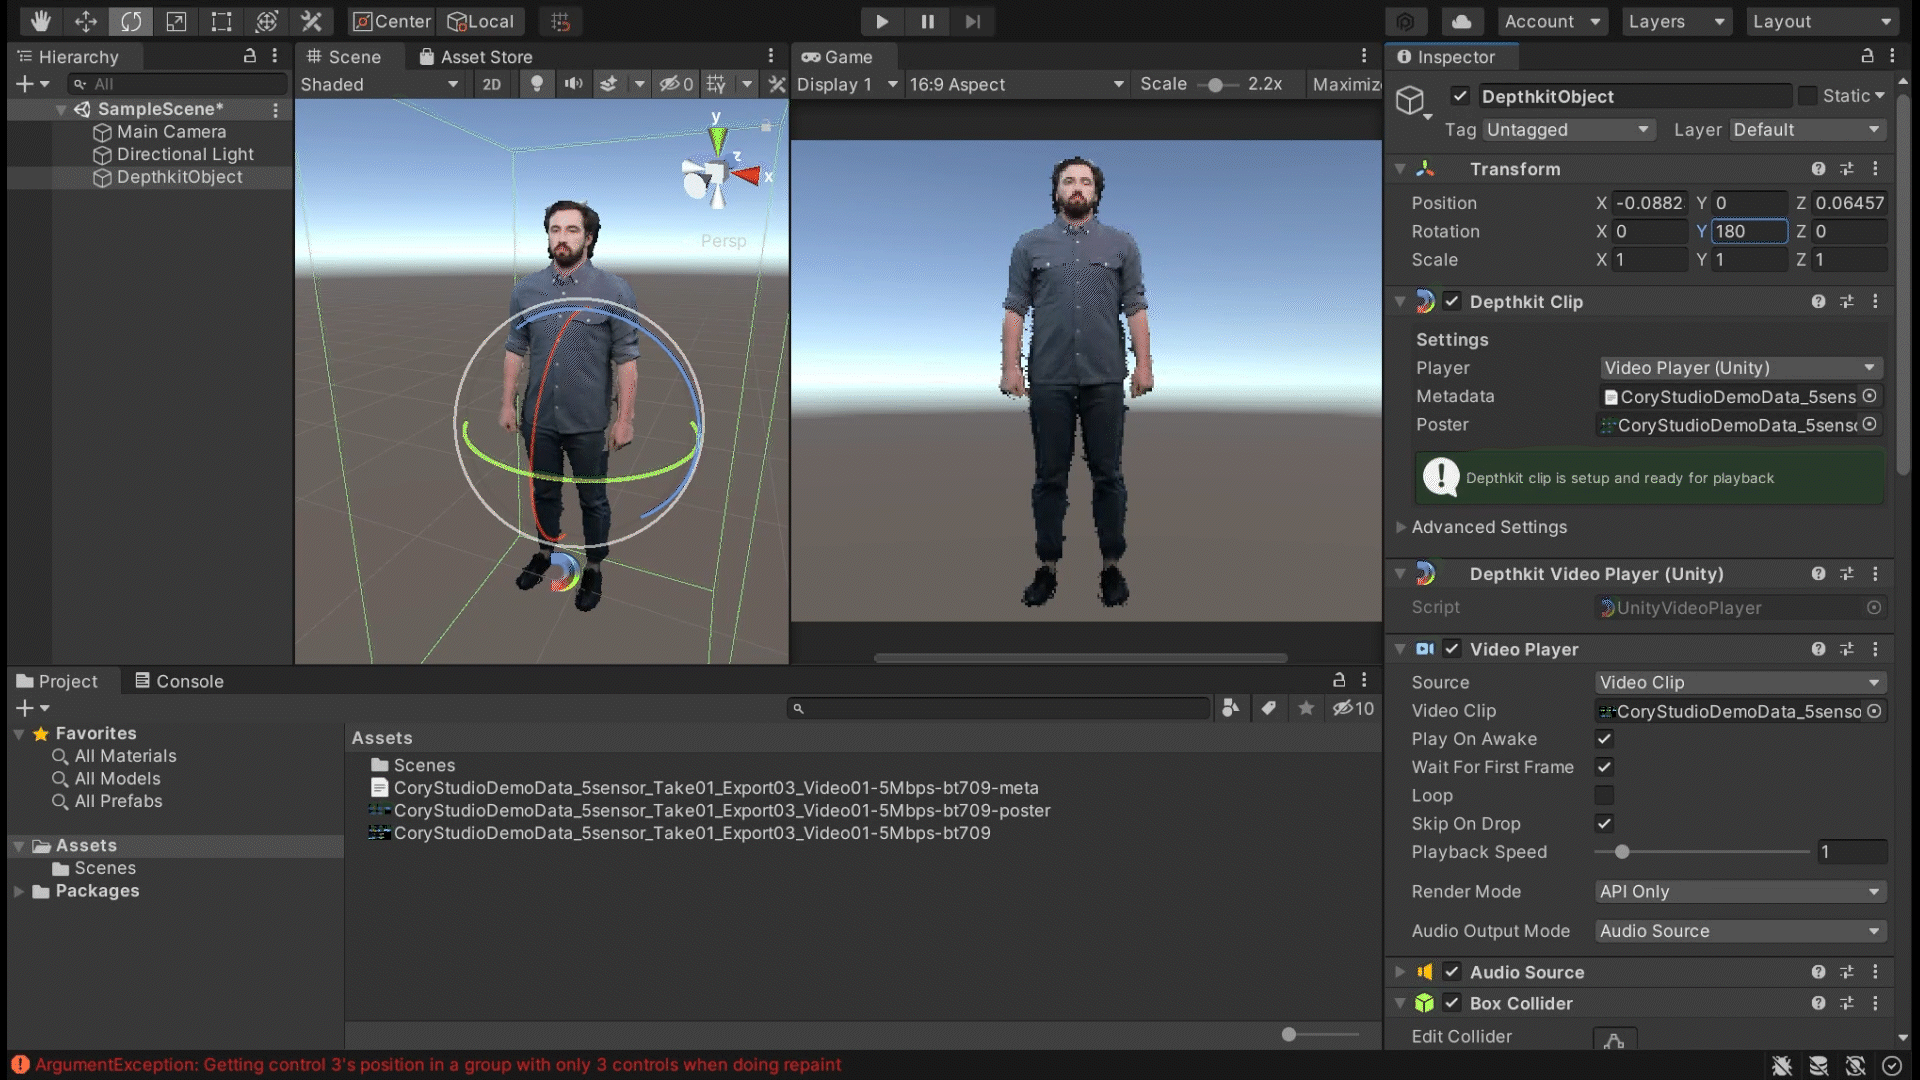Select the Scale tool
The width and height of the screenshot is (1920, 1080).
click(176, 21)
